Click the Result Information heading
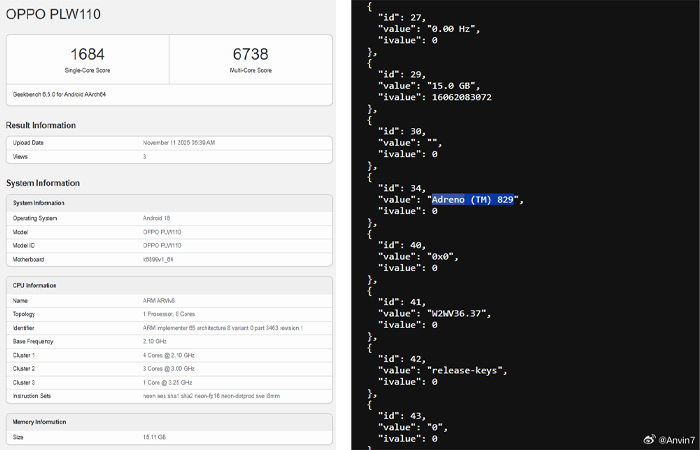 coord(41,125)
